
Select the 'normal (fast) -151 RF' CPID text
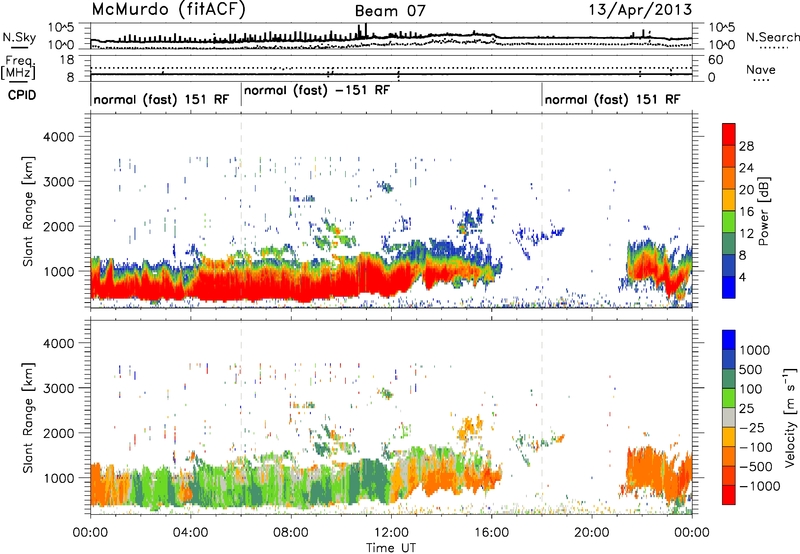click(317, 91)
